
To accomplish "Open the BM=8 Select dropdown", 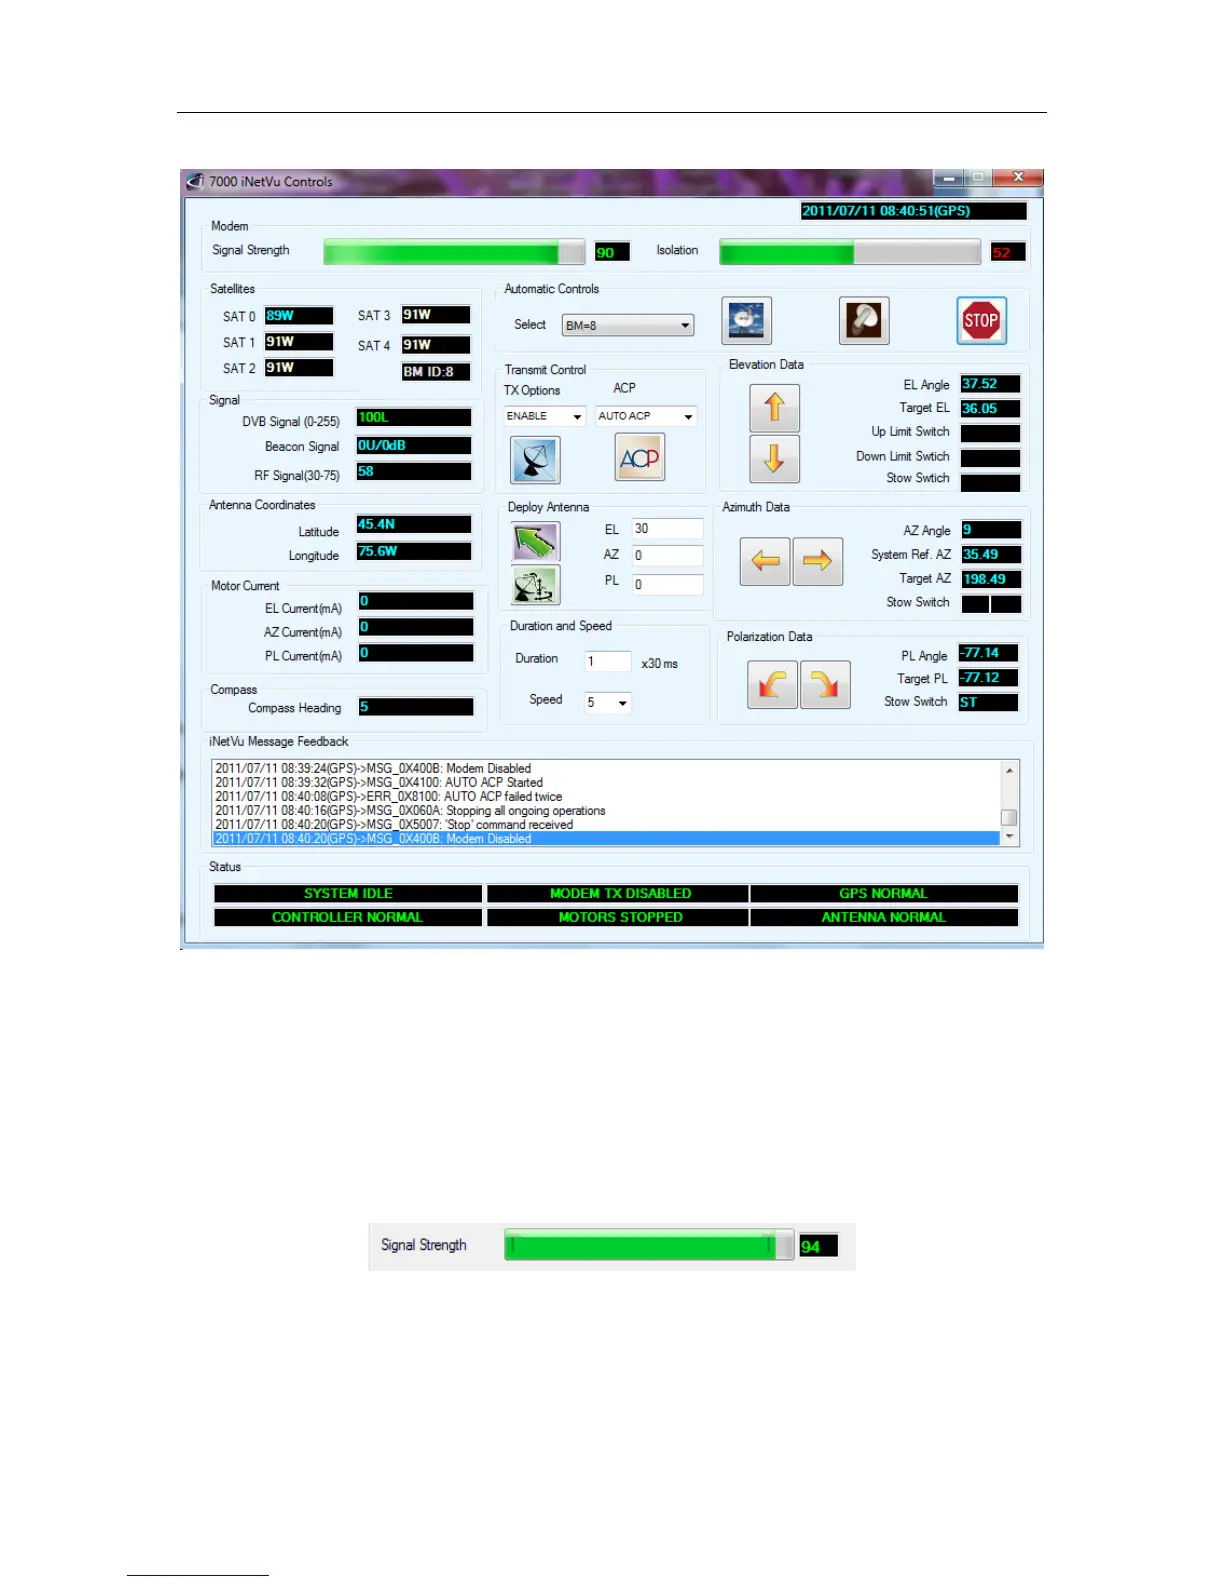I will (x=628, y=325).
